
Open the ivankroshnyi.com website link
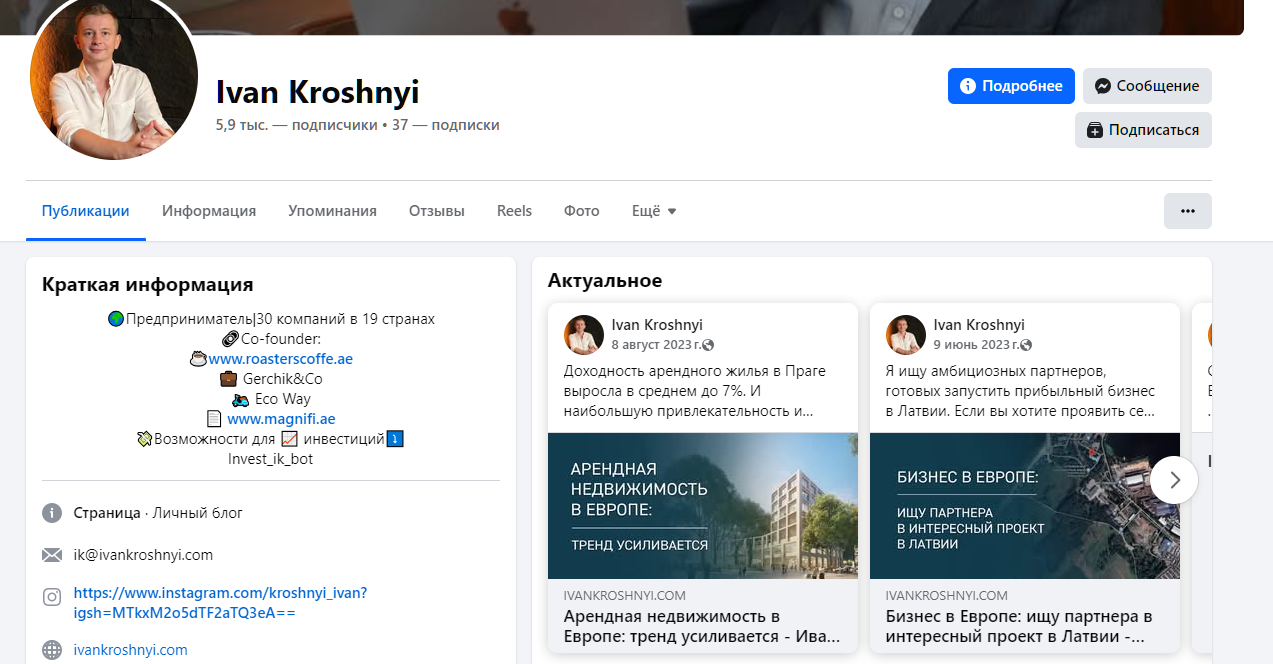pos(131,650)
